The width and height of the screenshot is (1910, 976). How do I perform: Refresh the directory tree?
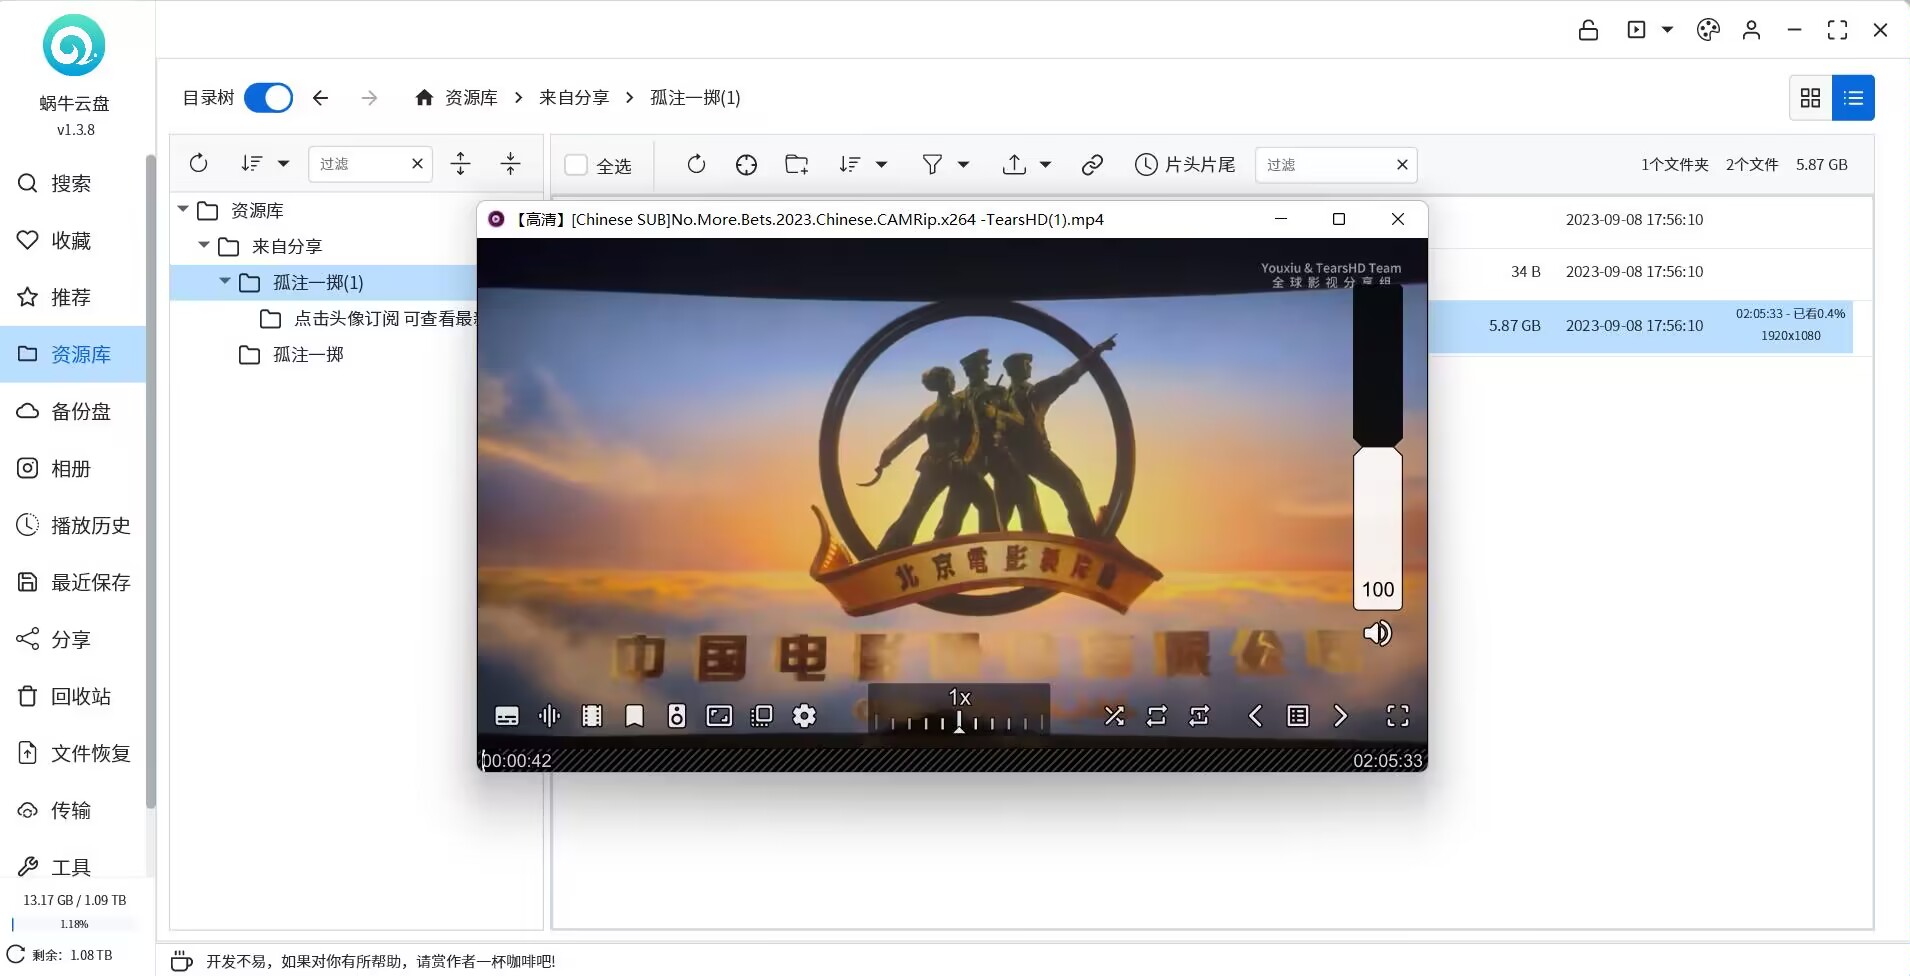pos(198,163)
